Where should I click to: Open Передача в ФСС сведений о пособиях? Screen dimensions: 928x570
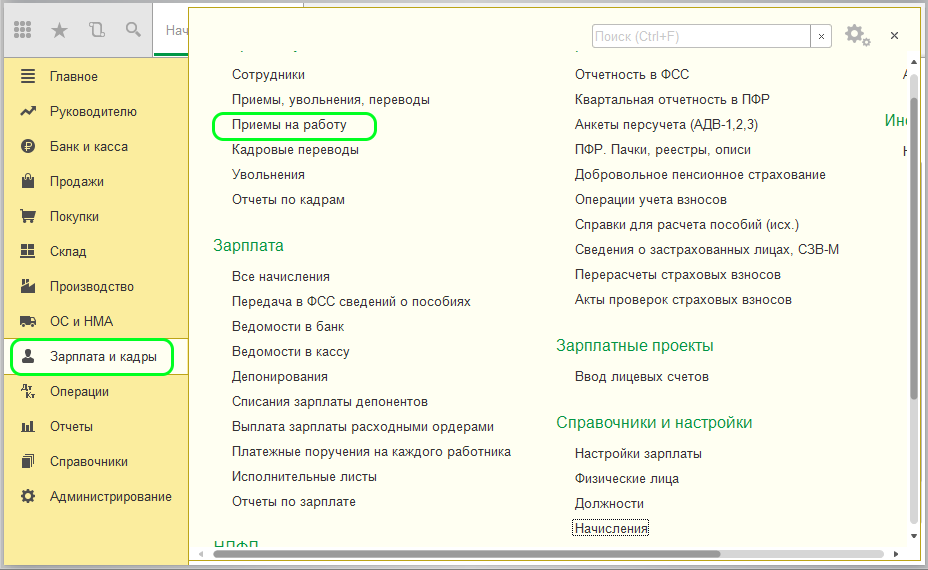tap(351, 301)
